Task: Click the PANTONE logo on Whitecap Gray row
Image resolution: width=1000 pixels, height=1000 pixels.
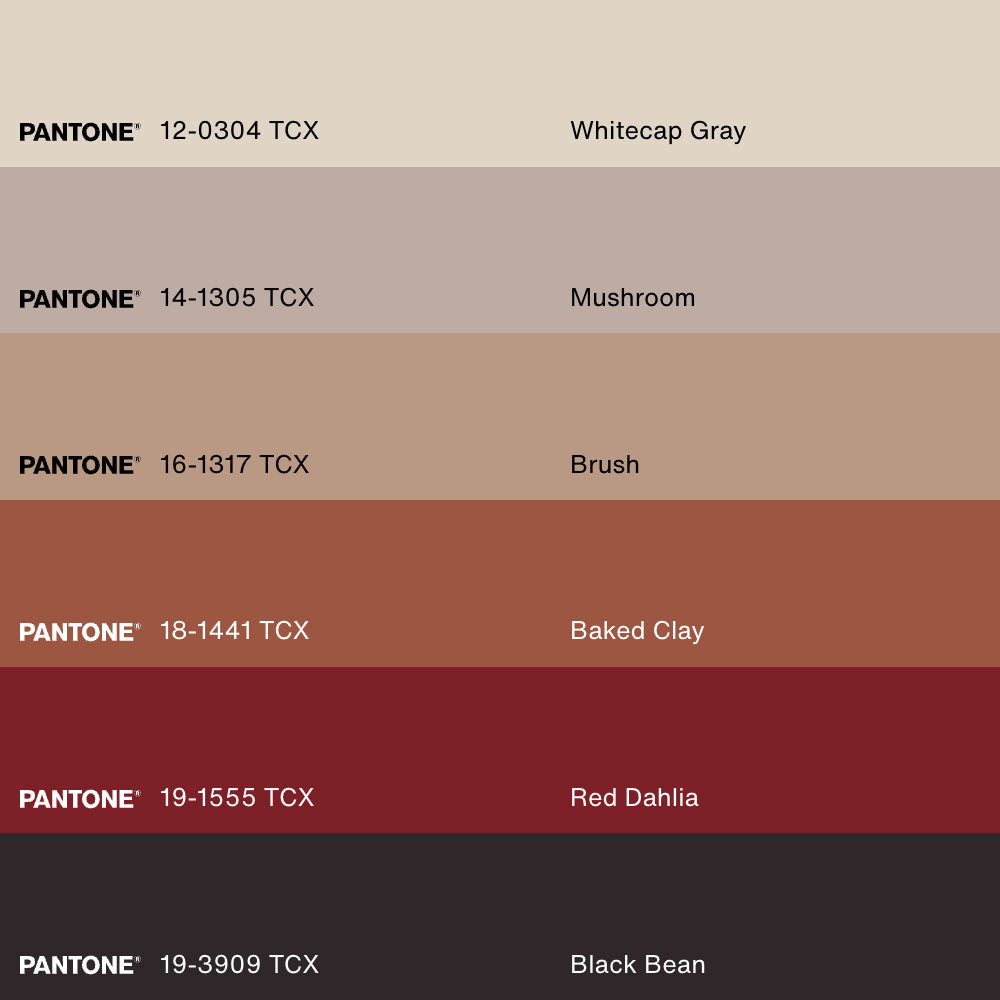Action: [79, 132]
